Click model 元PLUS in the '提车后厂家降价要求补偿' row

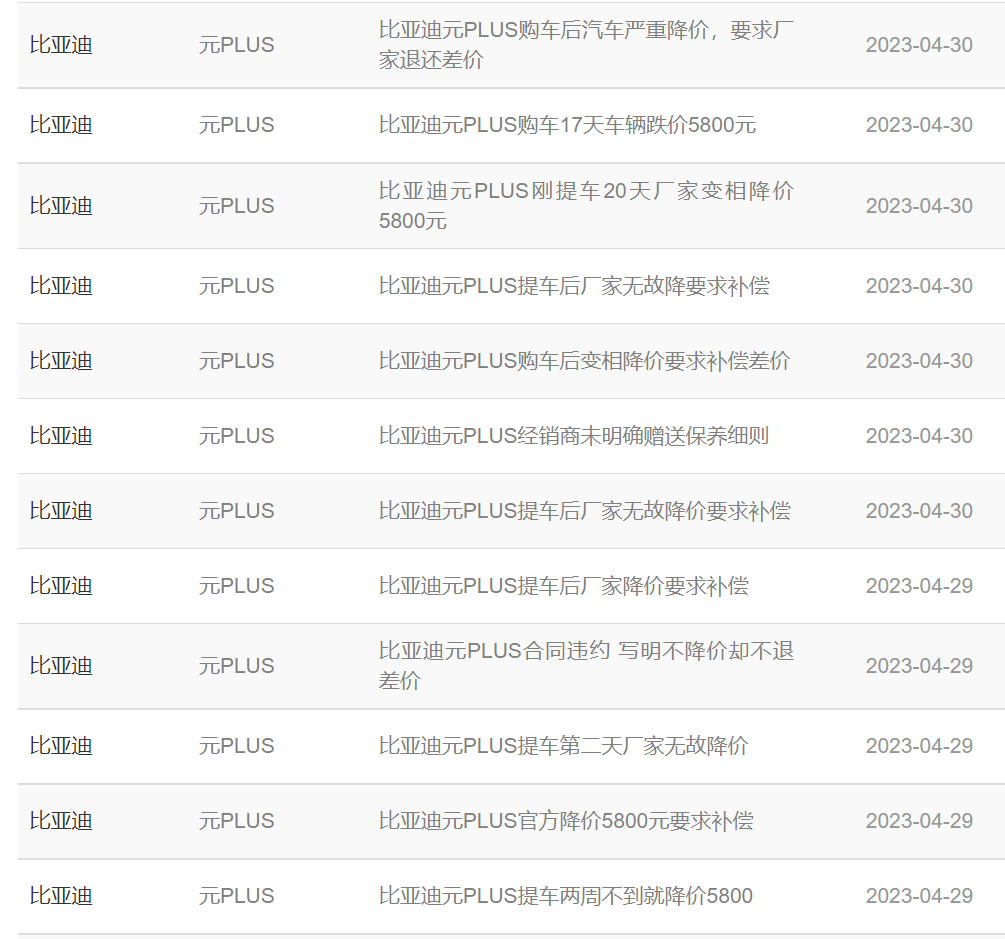point(237,586)
